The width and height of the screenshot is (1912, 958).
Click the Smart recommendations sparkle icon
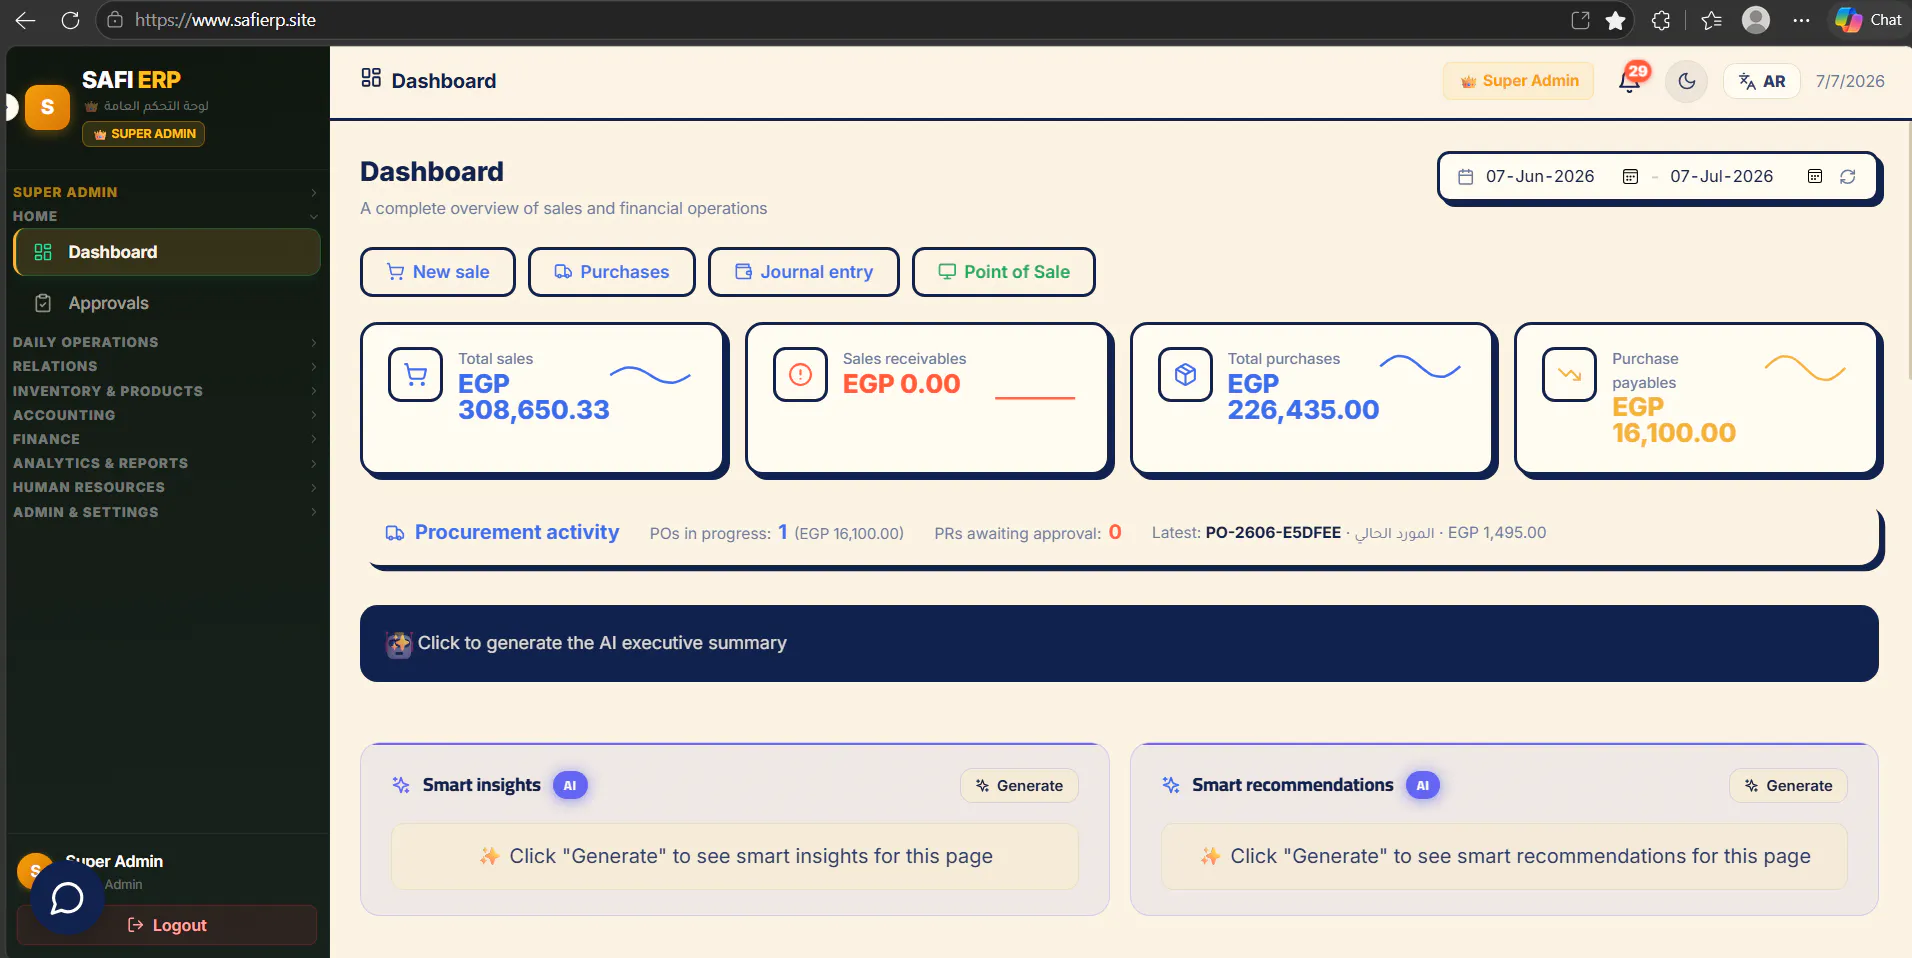pyautogui.click(x=1171, y=785)
